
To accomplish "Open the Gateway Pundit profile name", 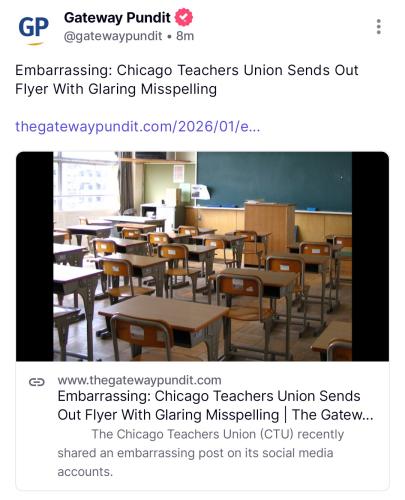I will click(x=117, y=18).
